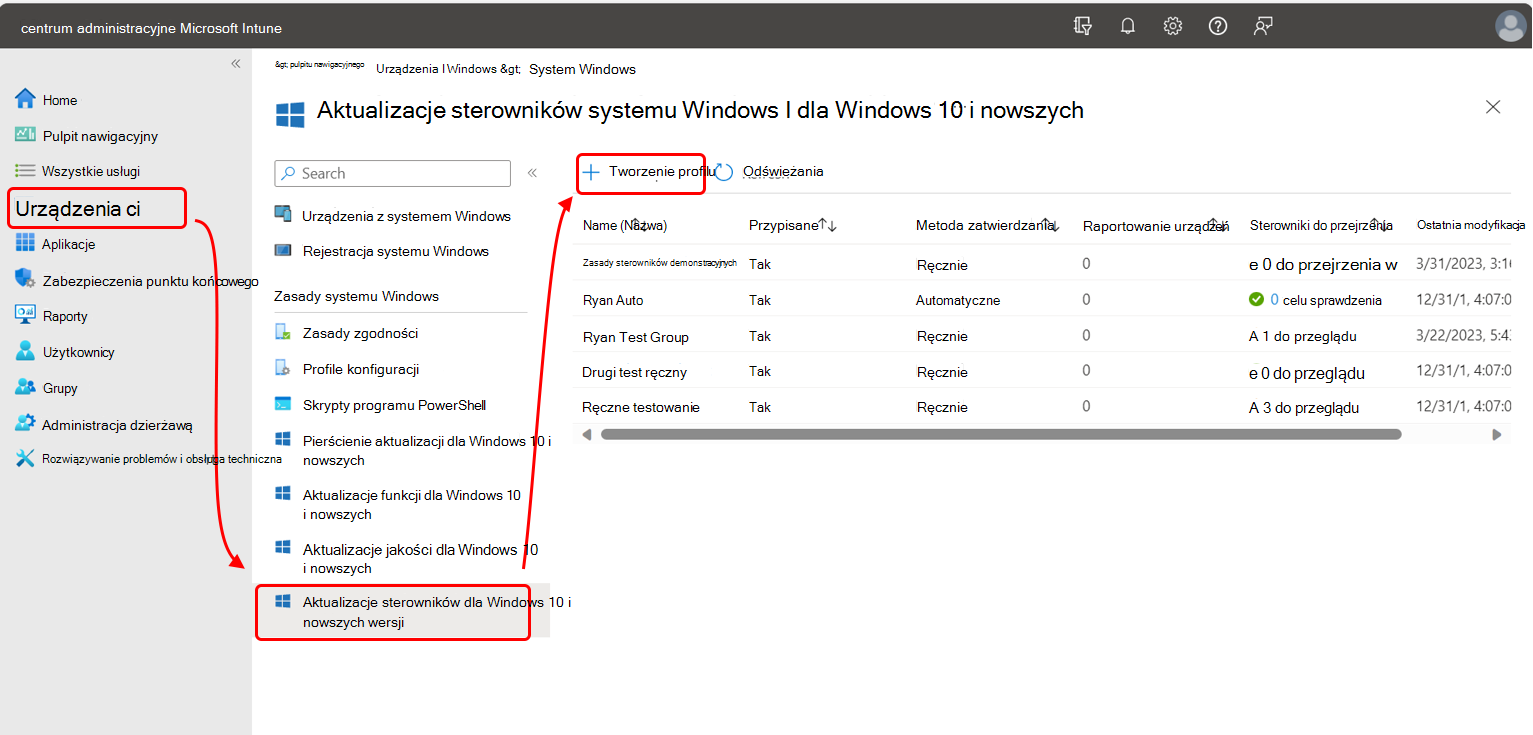Open Urządzenia in the left navigation
Viewport: 1533px width, 735px height.
tap(97, 208)
